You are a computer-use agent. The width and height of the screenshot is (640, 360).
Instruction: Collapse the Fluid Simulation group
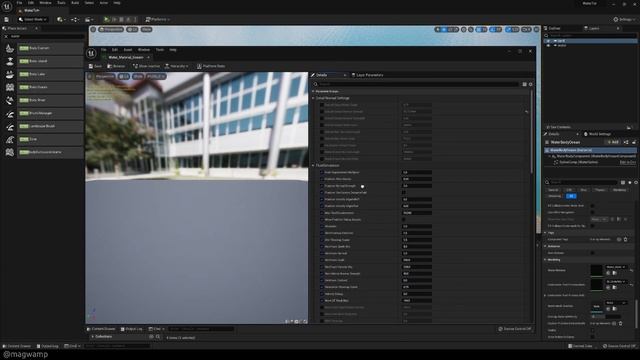pyautogui.click(x=313, y=165)
